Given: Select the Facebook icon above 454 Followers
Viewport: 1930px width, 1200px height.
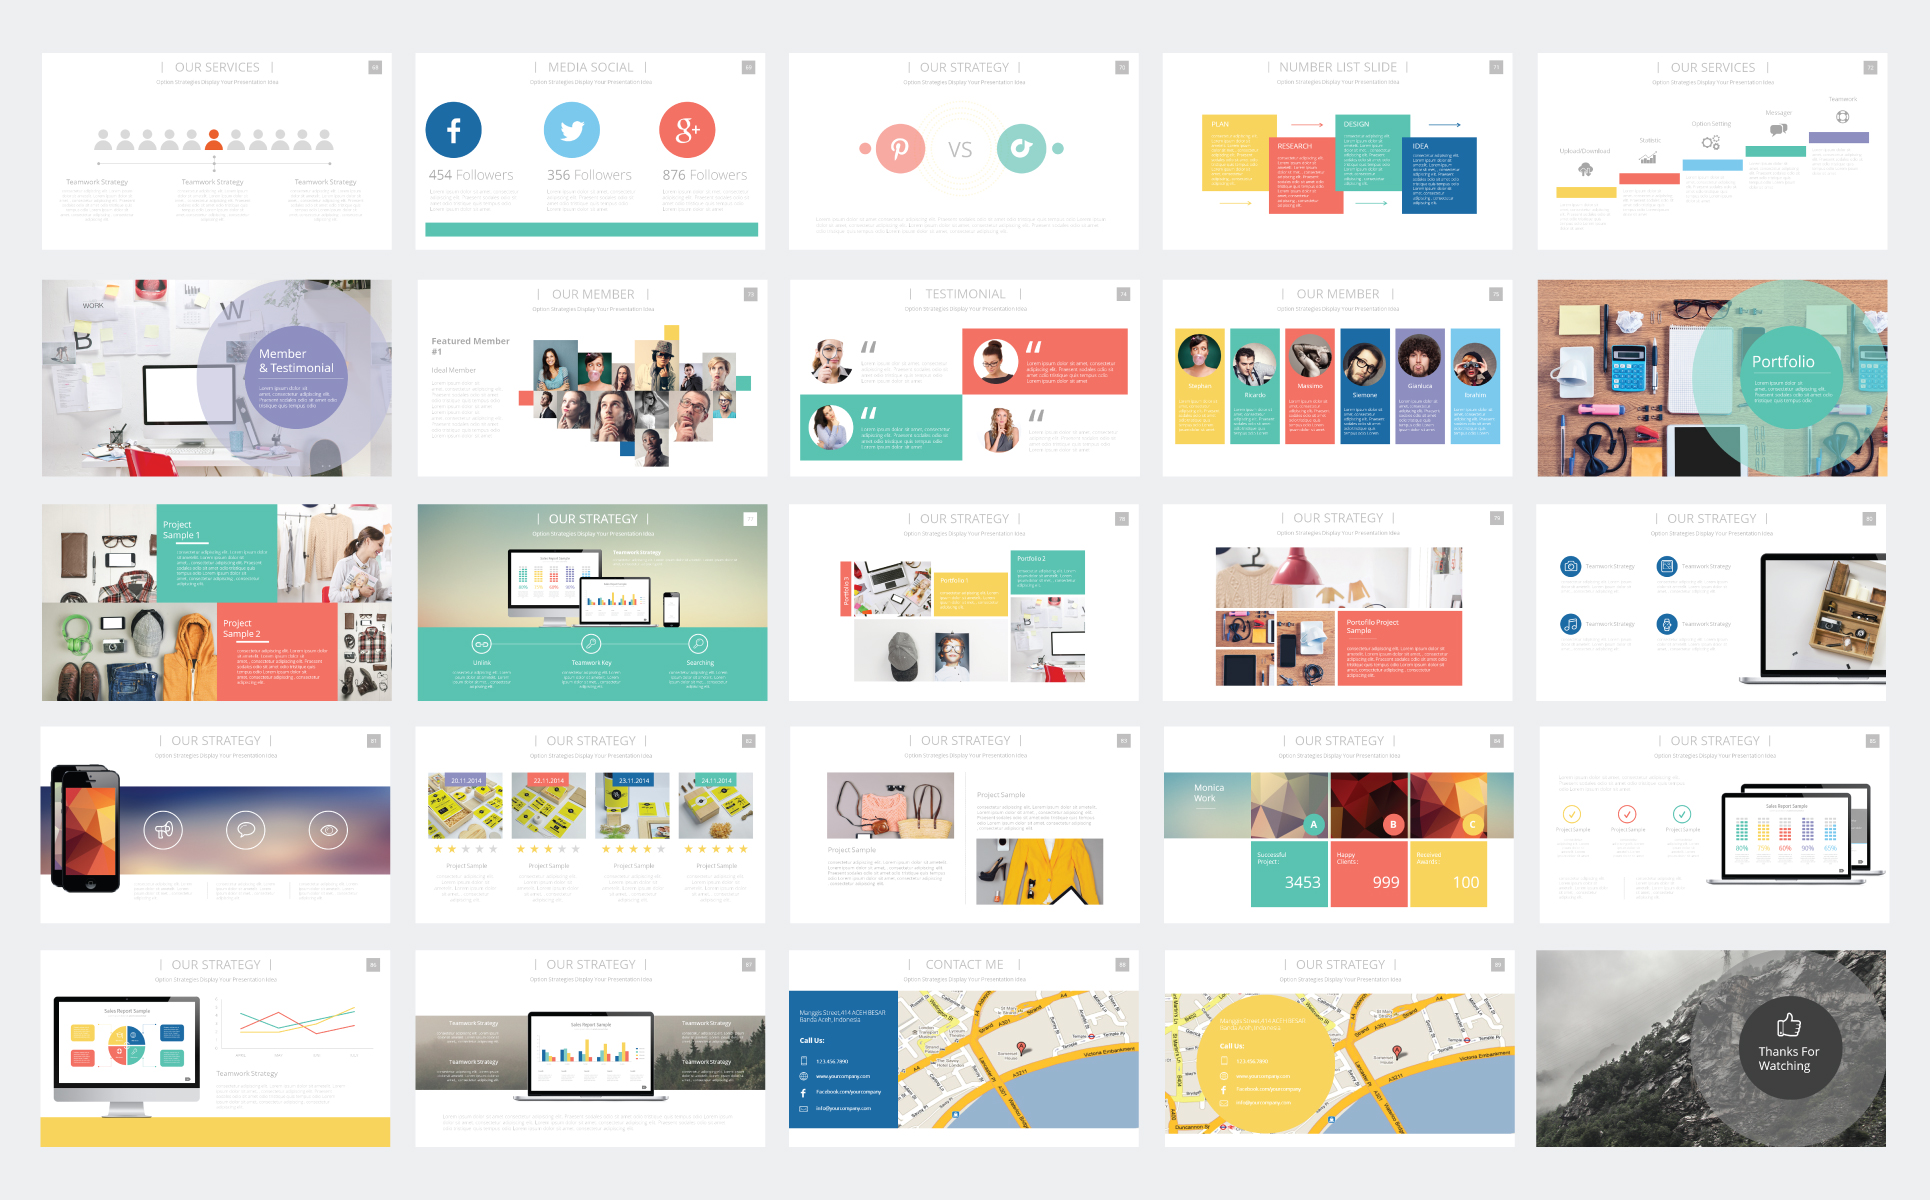Looking at the screenshot, I should pos(454,129).
